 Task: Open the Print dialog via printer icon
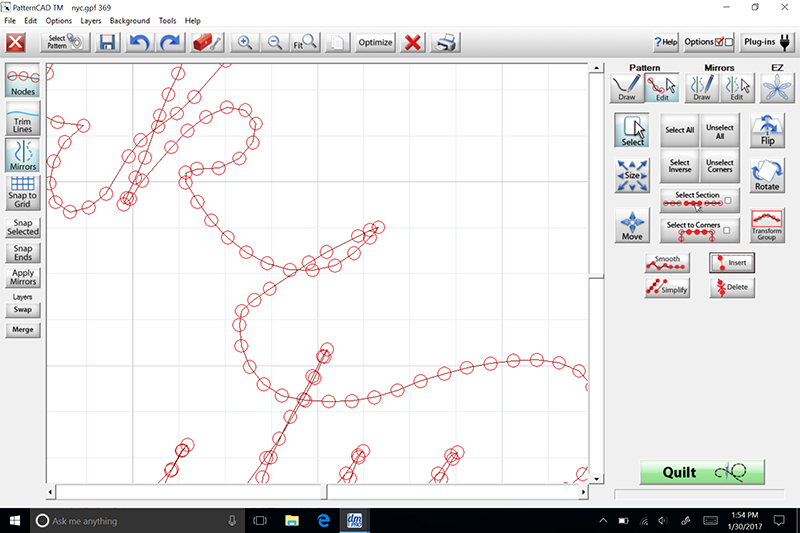tap(448, 43)
